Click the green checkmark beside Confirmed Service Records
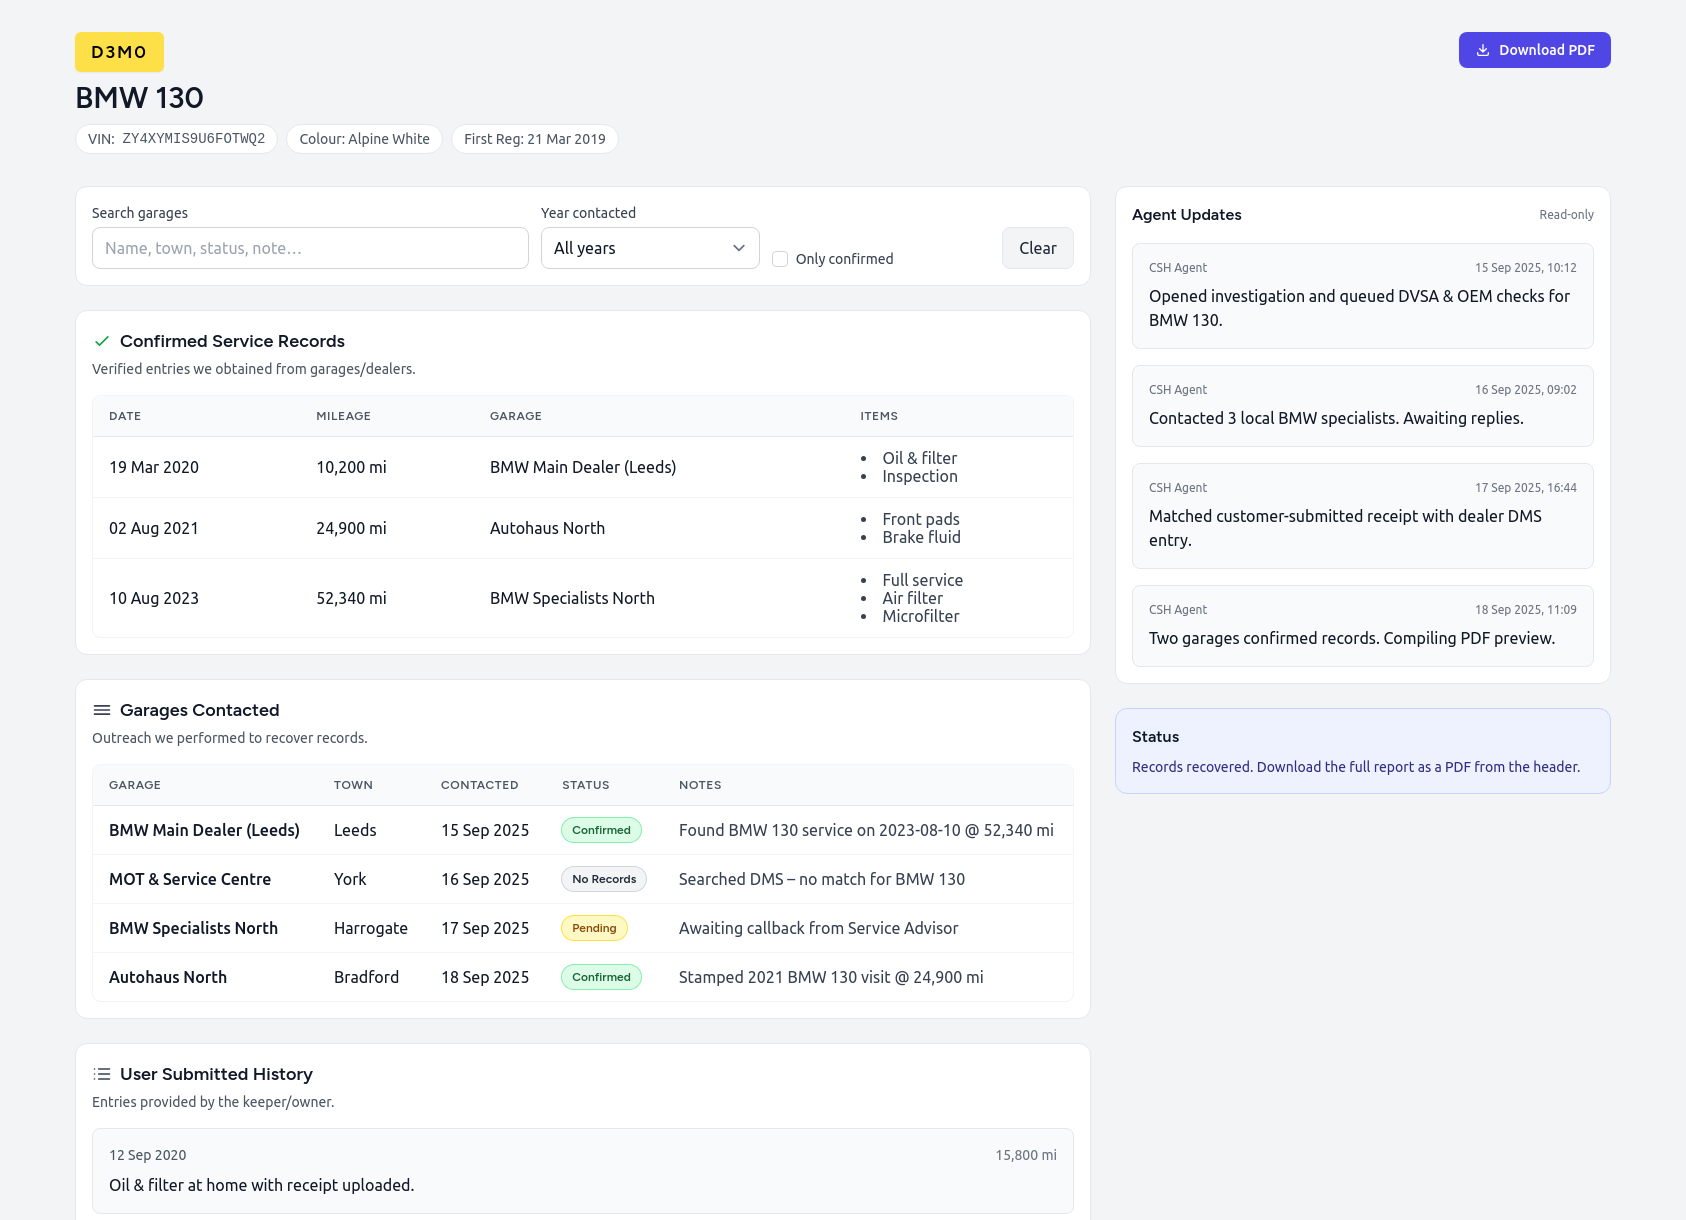The width and height of the screenshot is (1686, 1220). pos(102,341)
